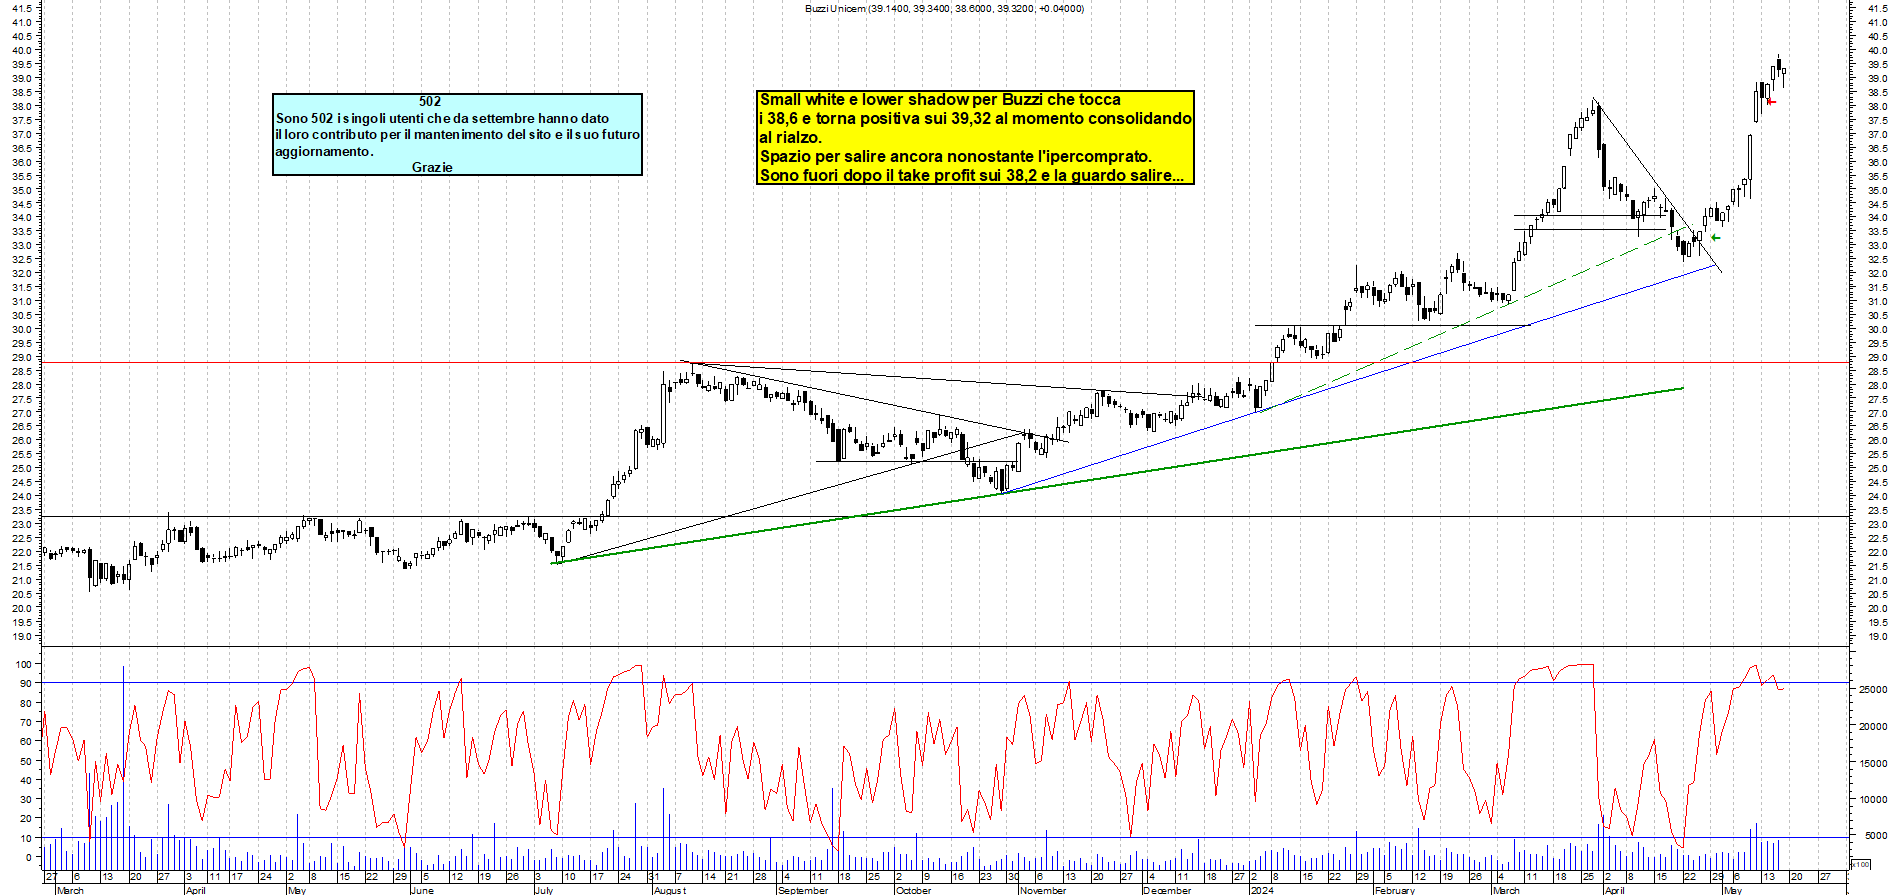Click the '23.5' price label on the left axis
1890x895 pixels.
tap(23, 511)
